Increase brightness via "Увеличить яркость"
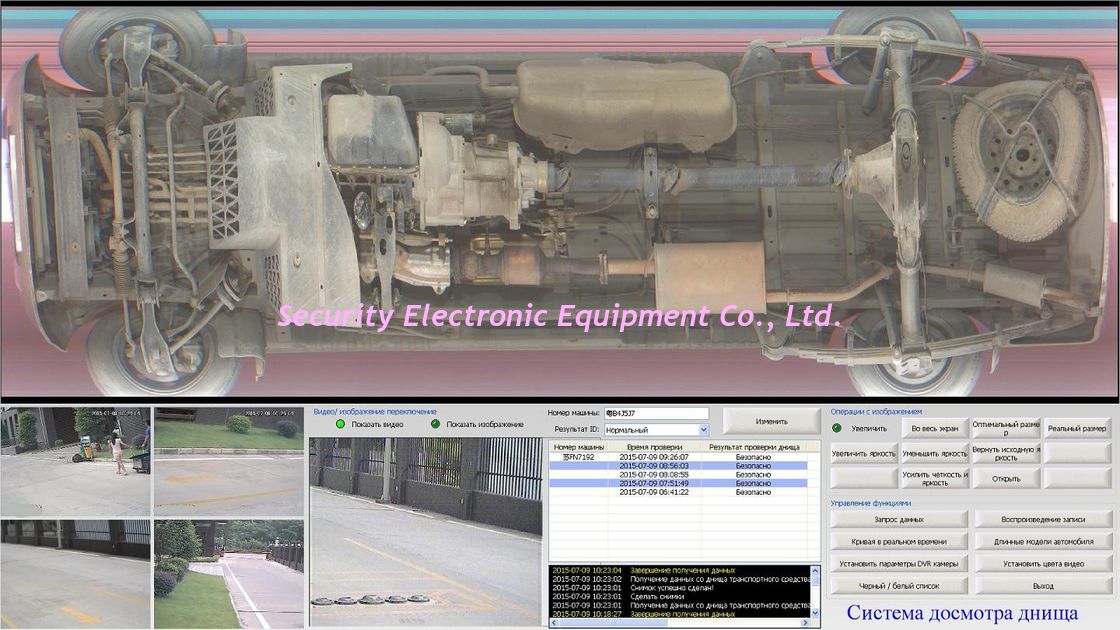 click(x=863, y=453)
